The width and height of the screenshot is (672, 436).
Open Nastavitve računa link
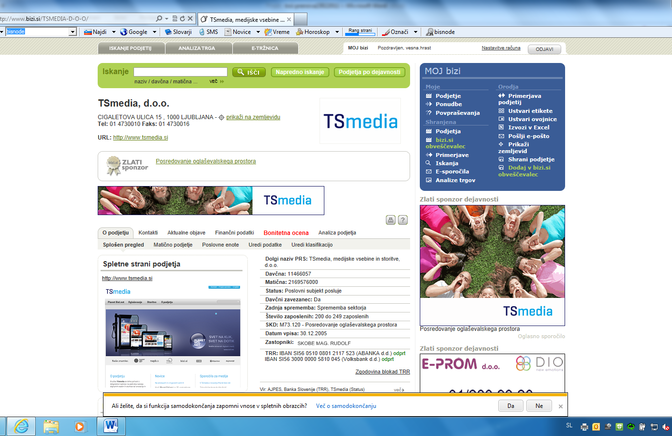[501, 48]
